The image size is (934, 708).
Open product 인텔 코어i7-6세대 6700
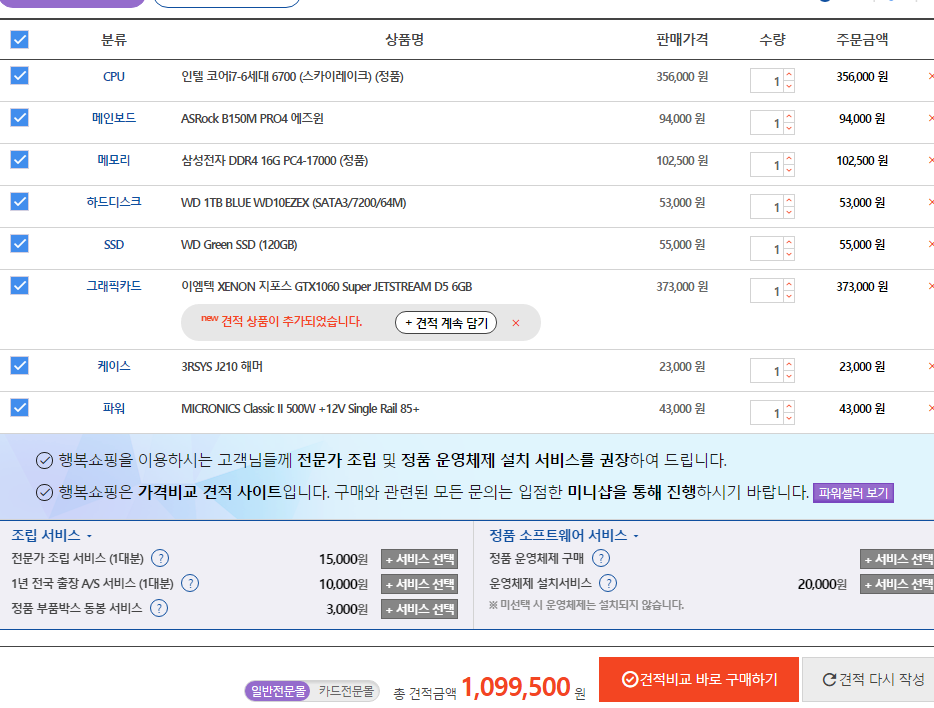click(x=292, y=77)
